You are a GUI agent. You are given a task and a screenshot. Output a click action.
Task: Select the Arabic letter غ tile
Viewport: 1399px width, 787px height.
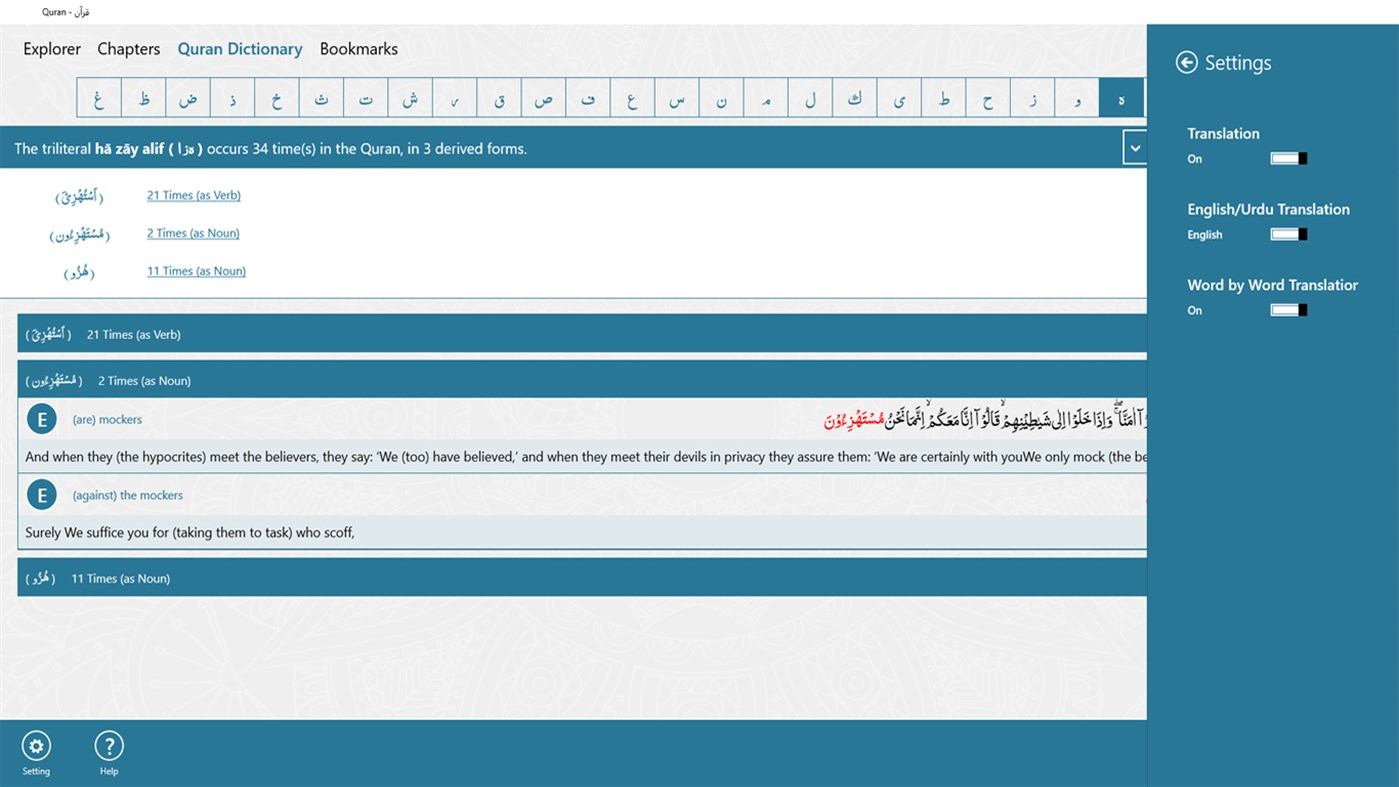97,97
